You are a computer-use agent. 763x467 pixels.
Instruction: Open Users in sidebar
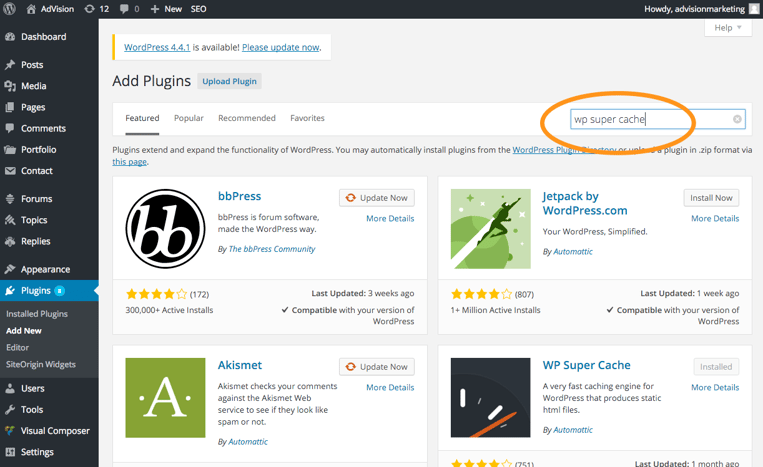[x=32, y=388]
